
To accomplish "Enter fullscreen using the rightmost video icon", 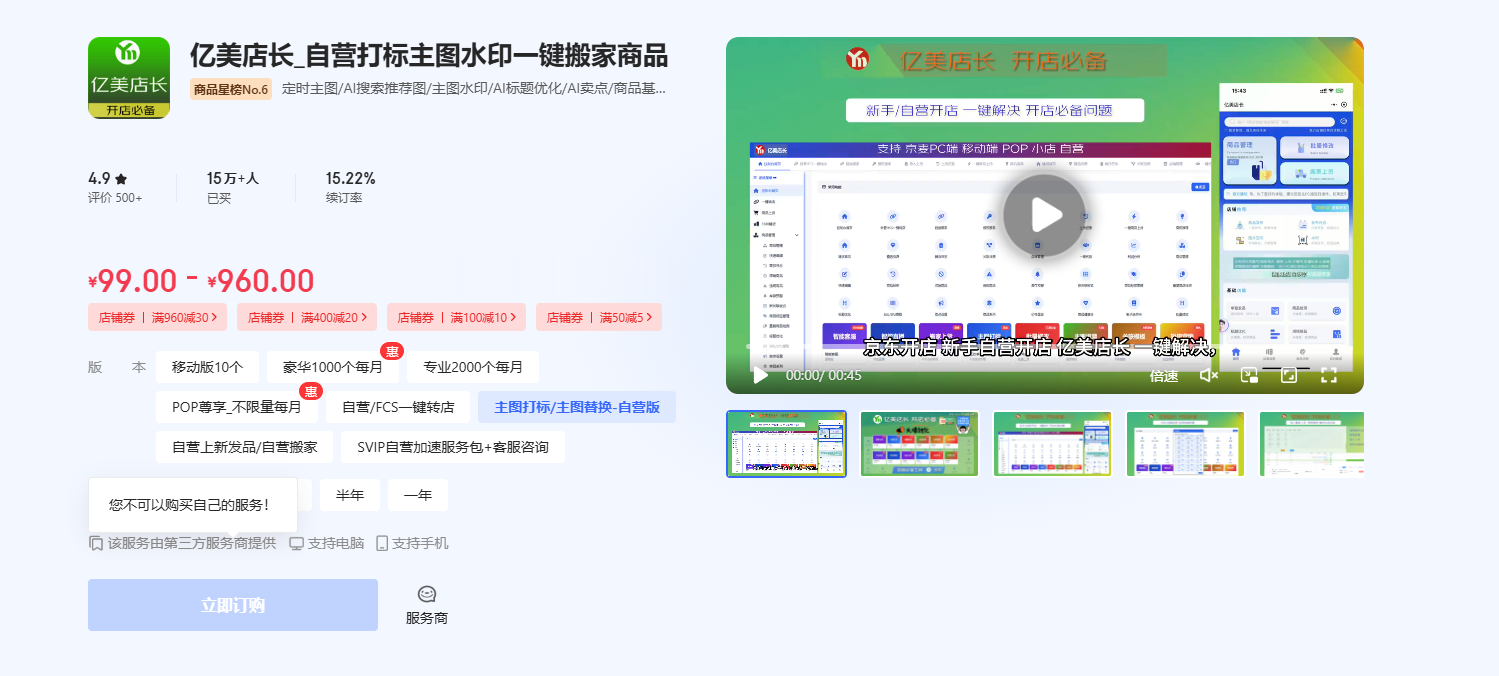I will [1329, 375].
